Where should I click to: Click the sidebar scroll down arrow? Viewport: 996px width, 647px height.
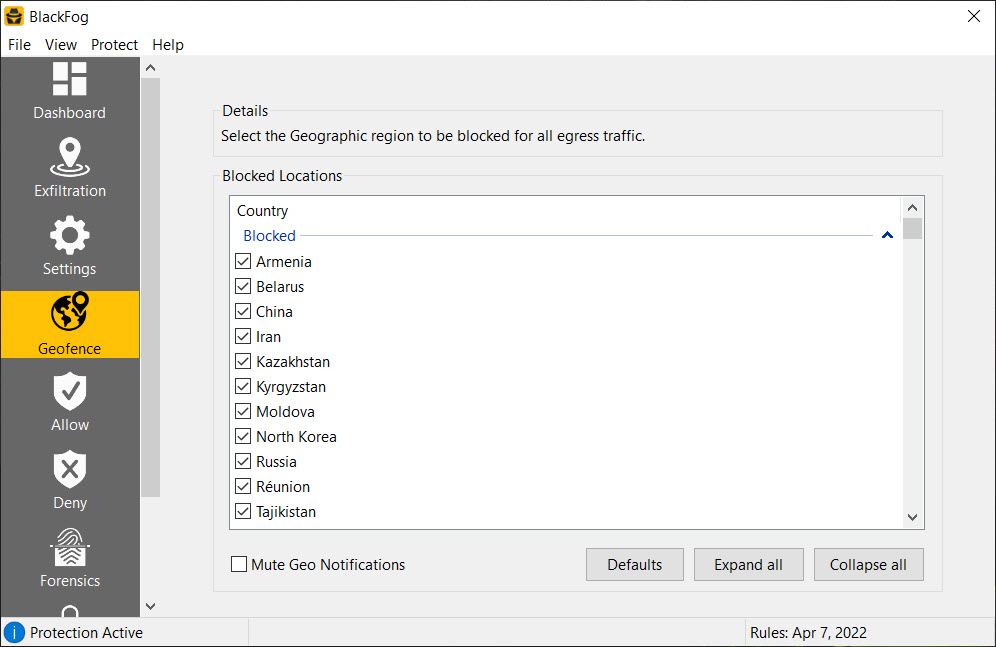pos(151,606)
